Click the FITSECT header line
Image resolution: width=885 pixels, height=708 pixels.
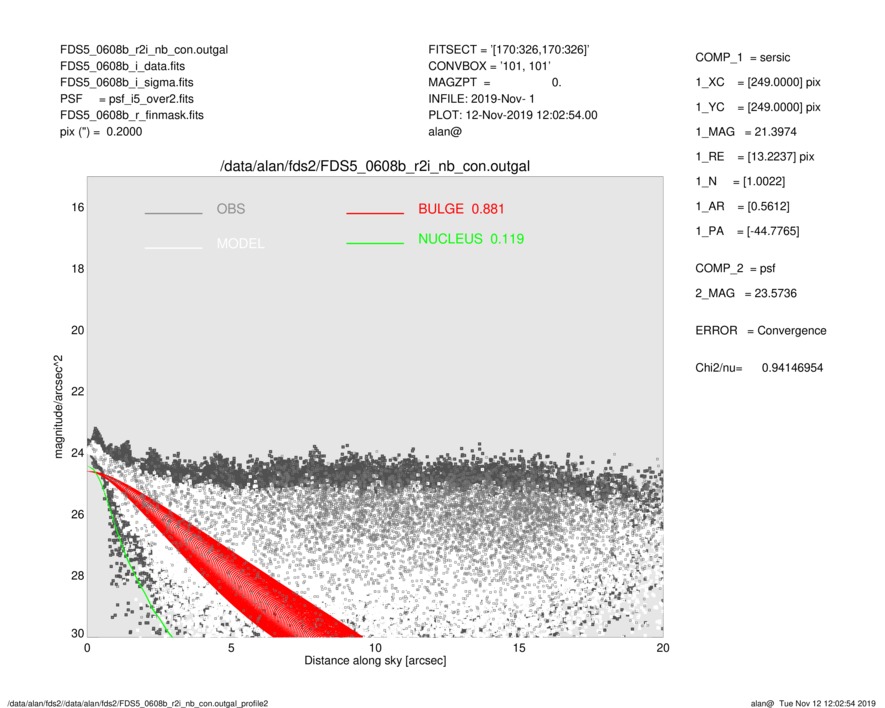coord(509,50)
